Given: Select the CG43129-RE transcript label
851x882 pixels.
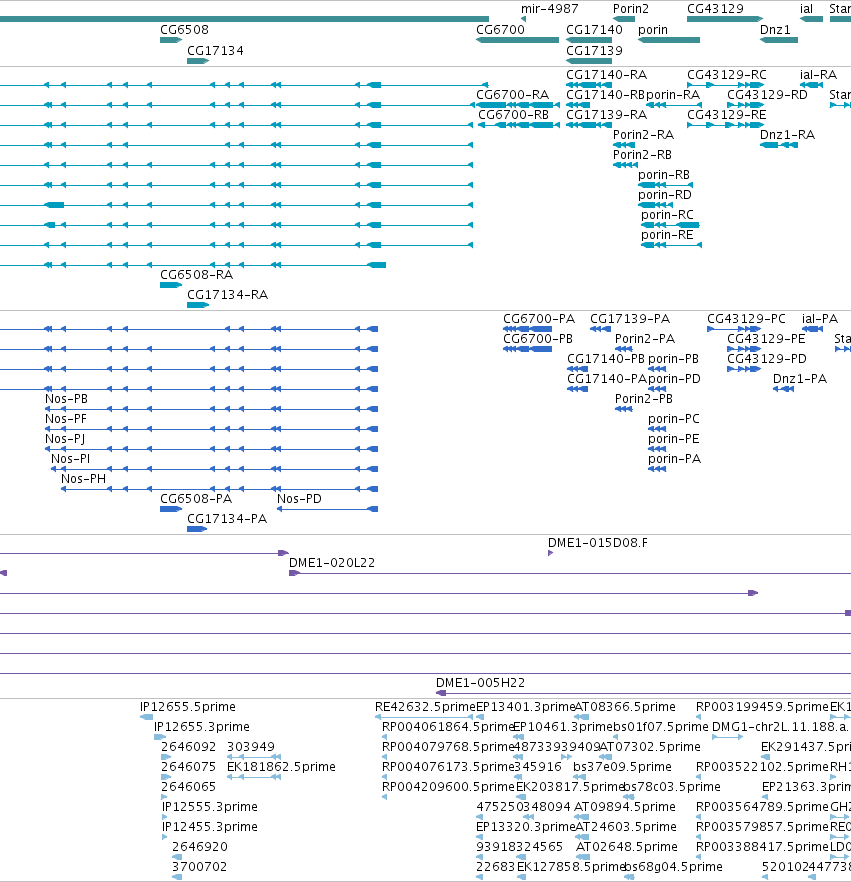Looking at the screenshot, I should 727,115.
